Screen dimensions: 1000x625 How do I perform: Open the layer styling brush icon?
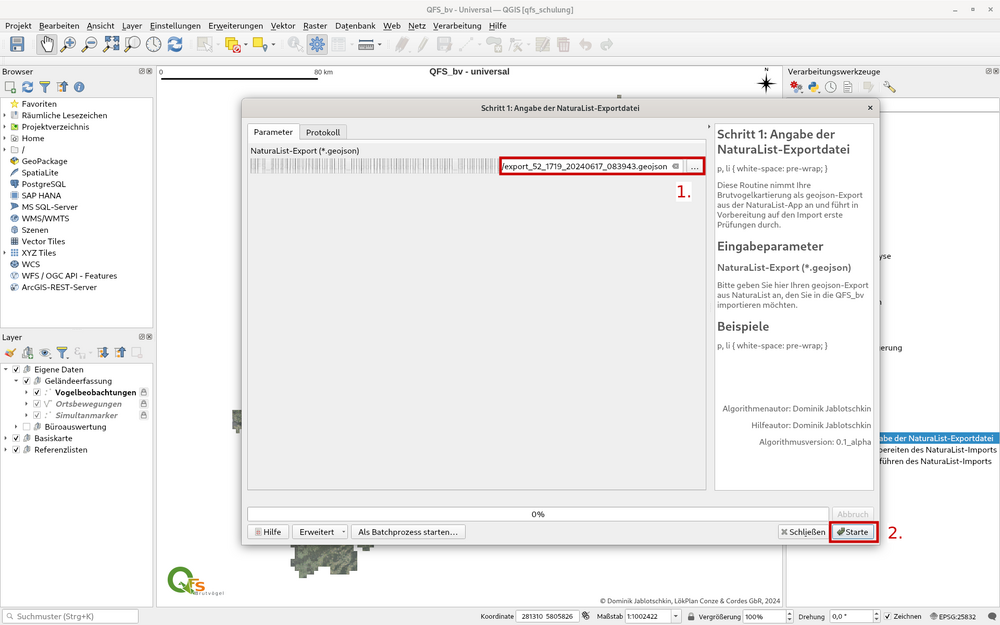pyautogui.click(x=10, y=353)
